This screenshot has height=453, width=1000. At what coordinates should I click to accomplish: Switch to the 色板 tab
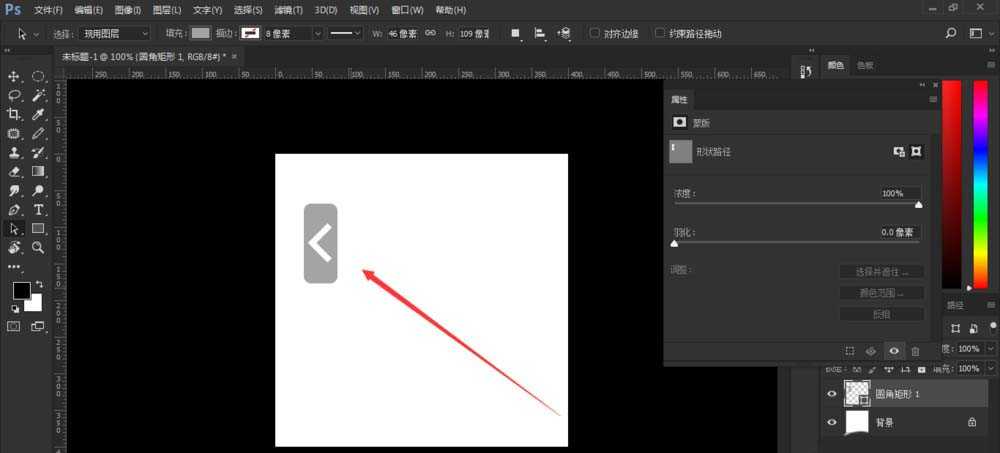point(864,65)
